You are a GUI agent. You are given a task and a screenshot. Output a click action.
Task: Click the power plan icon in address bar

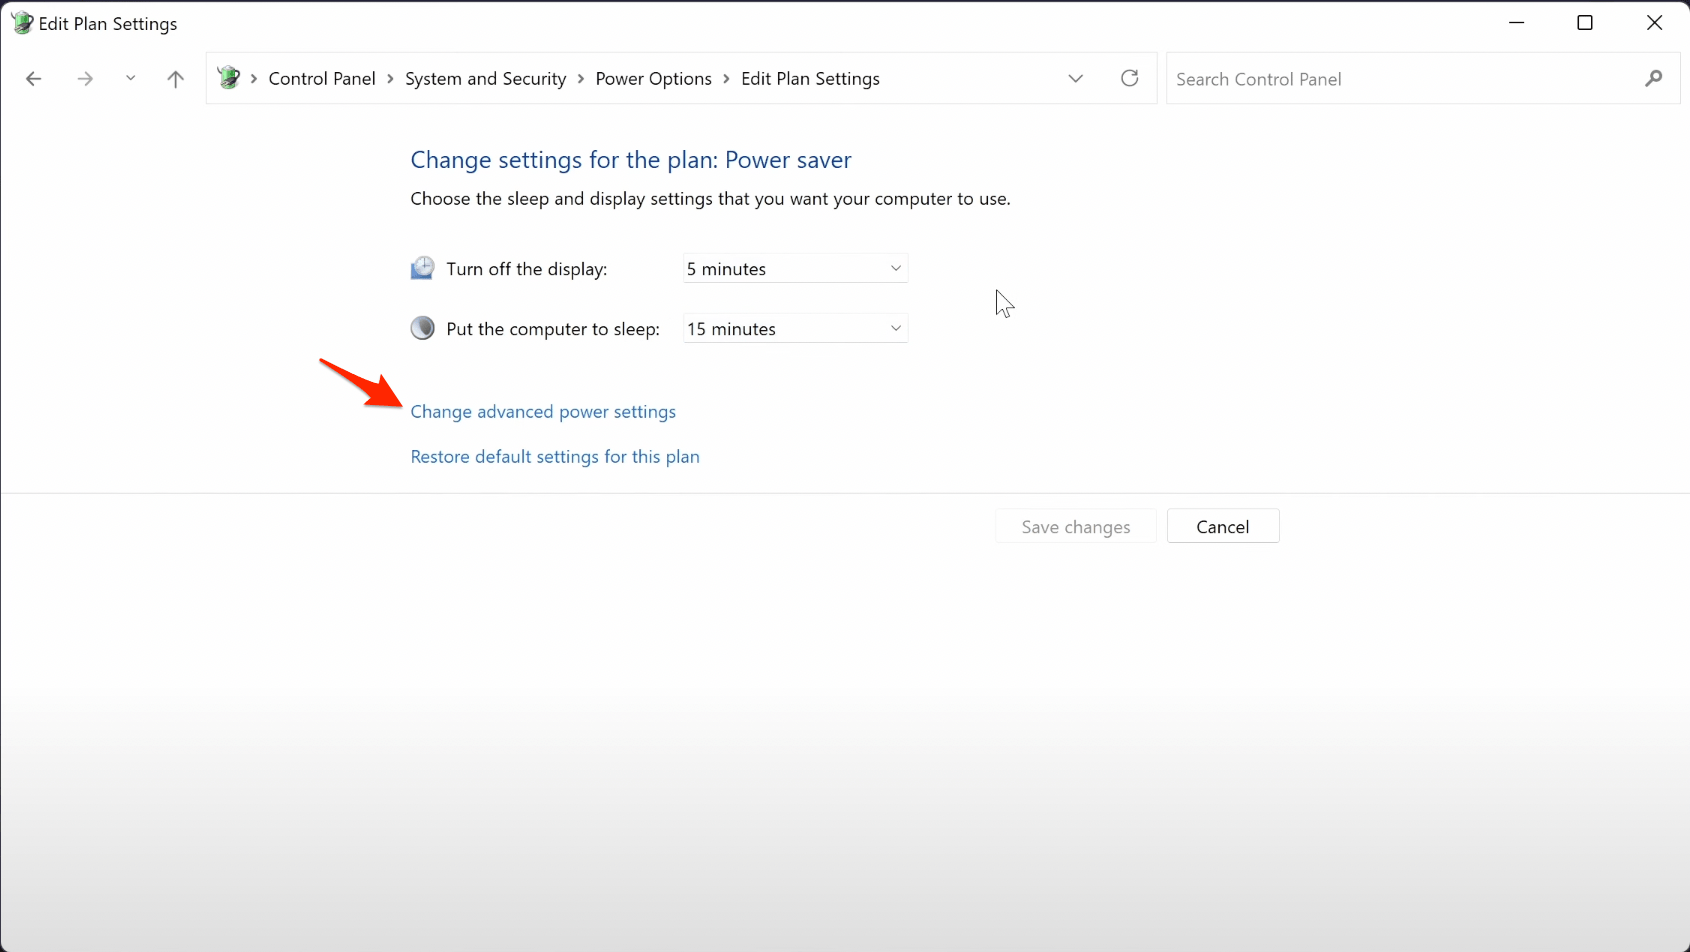[229, 78]
